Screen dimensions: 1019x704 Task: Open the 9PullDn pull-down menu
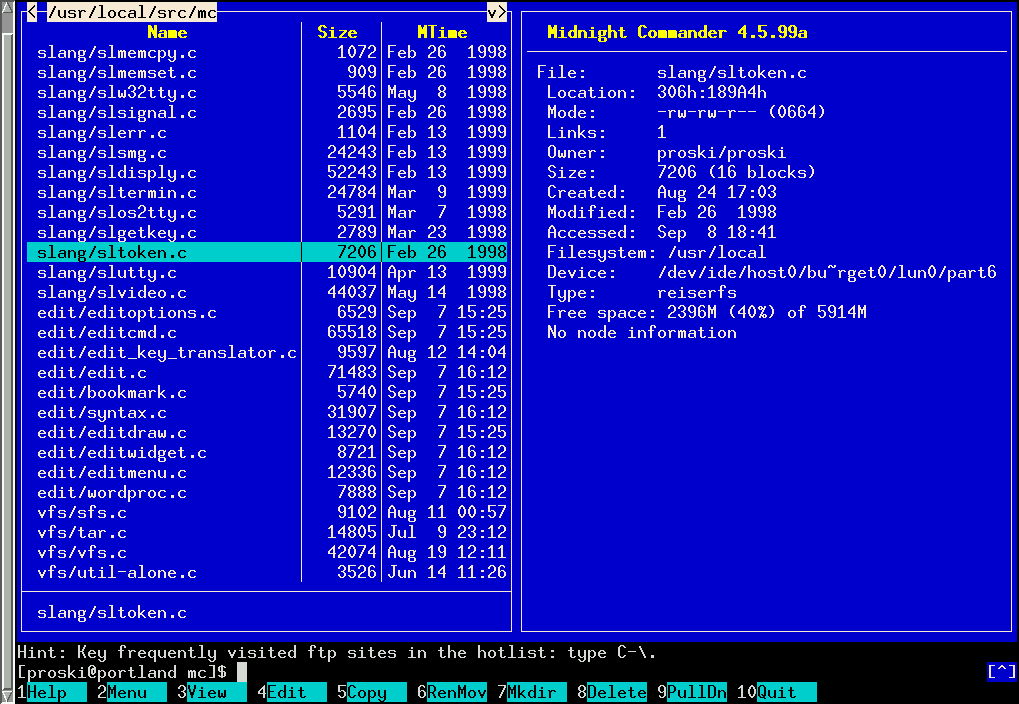(x=691, y=692)
